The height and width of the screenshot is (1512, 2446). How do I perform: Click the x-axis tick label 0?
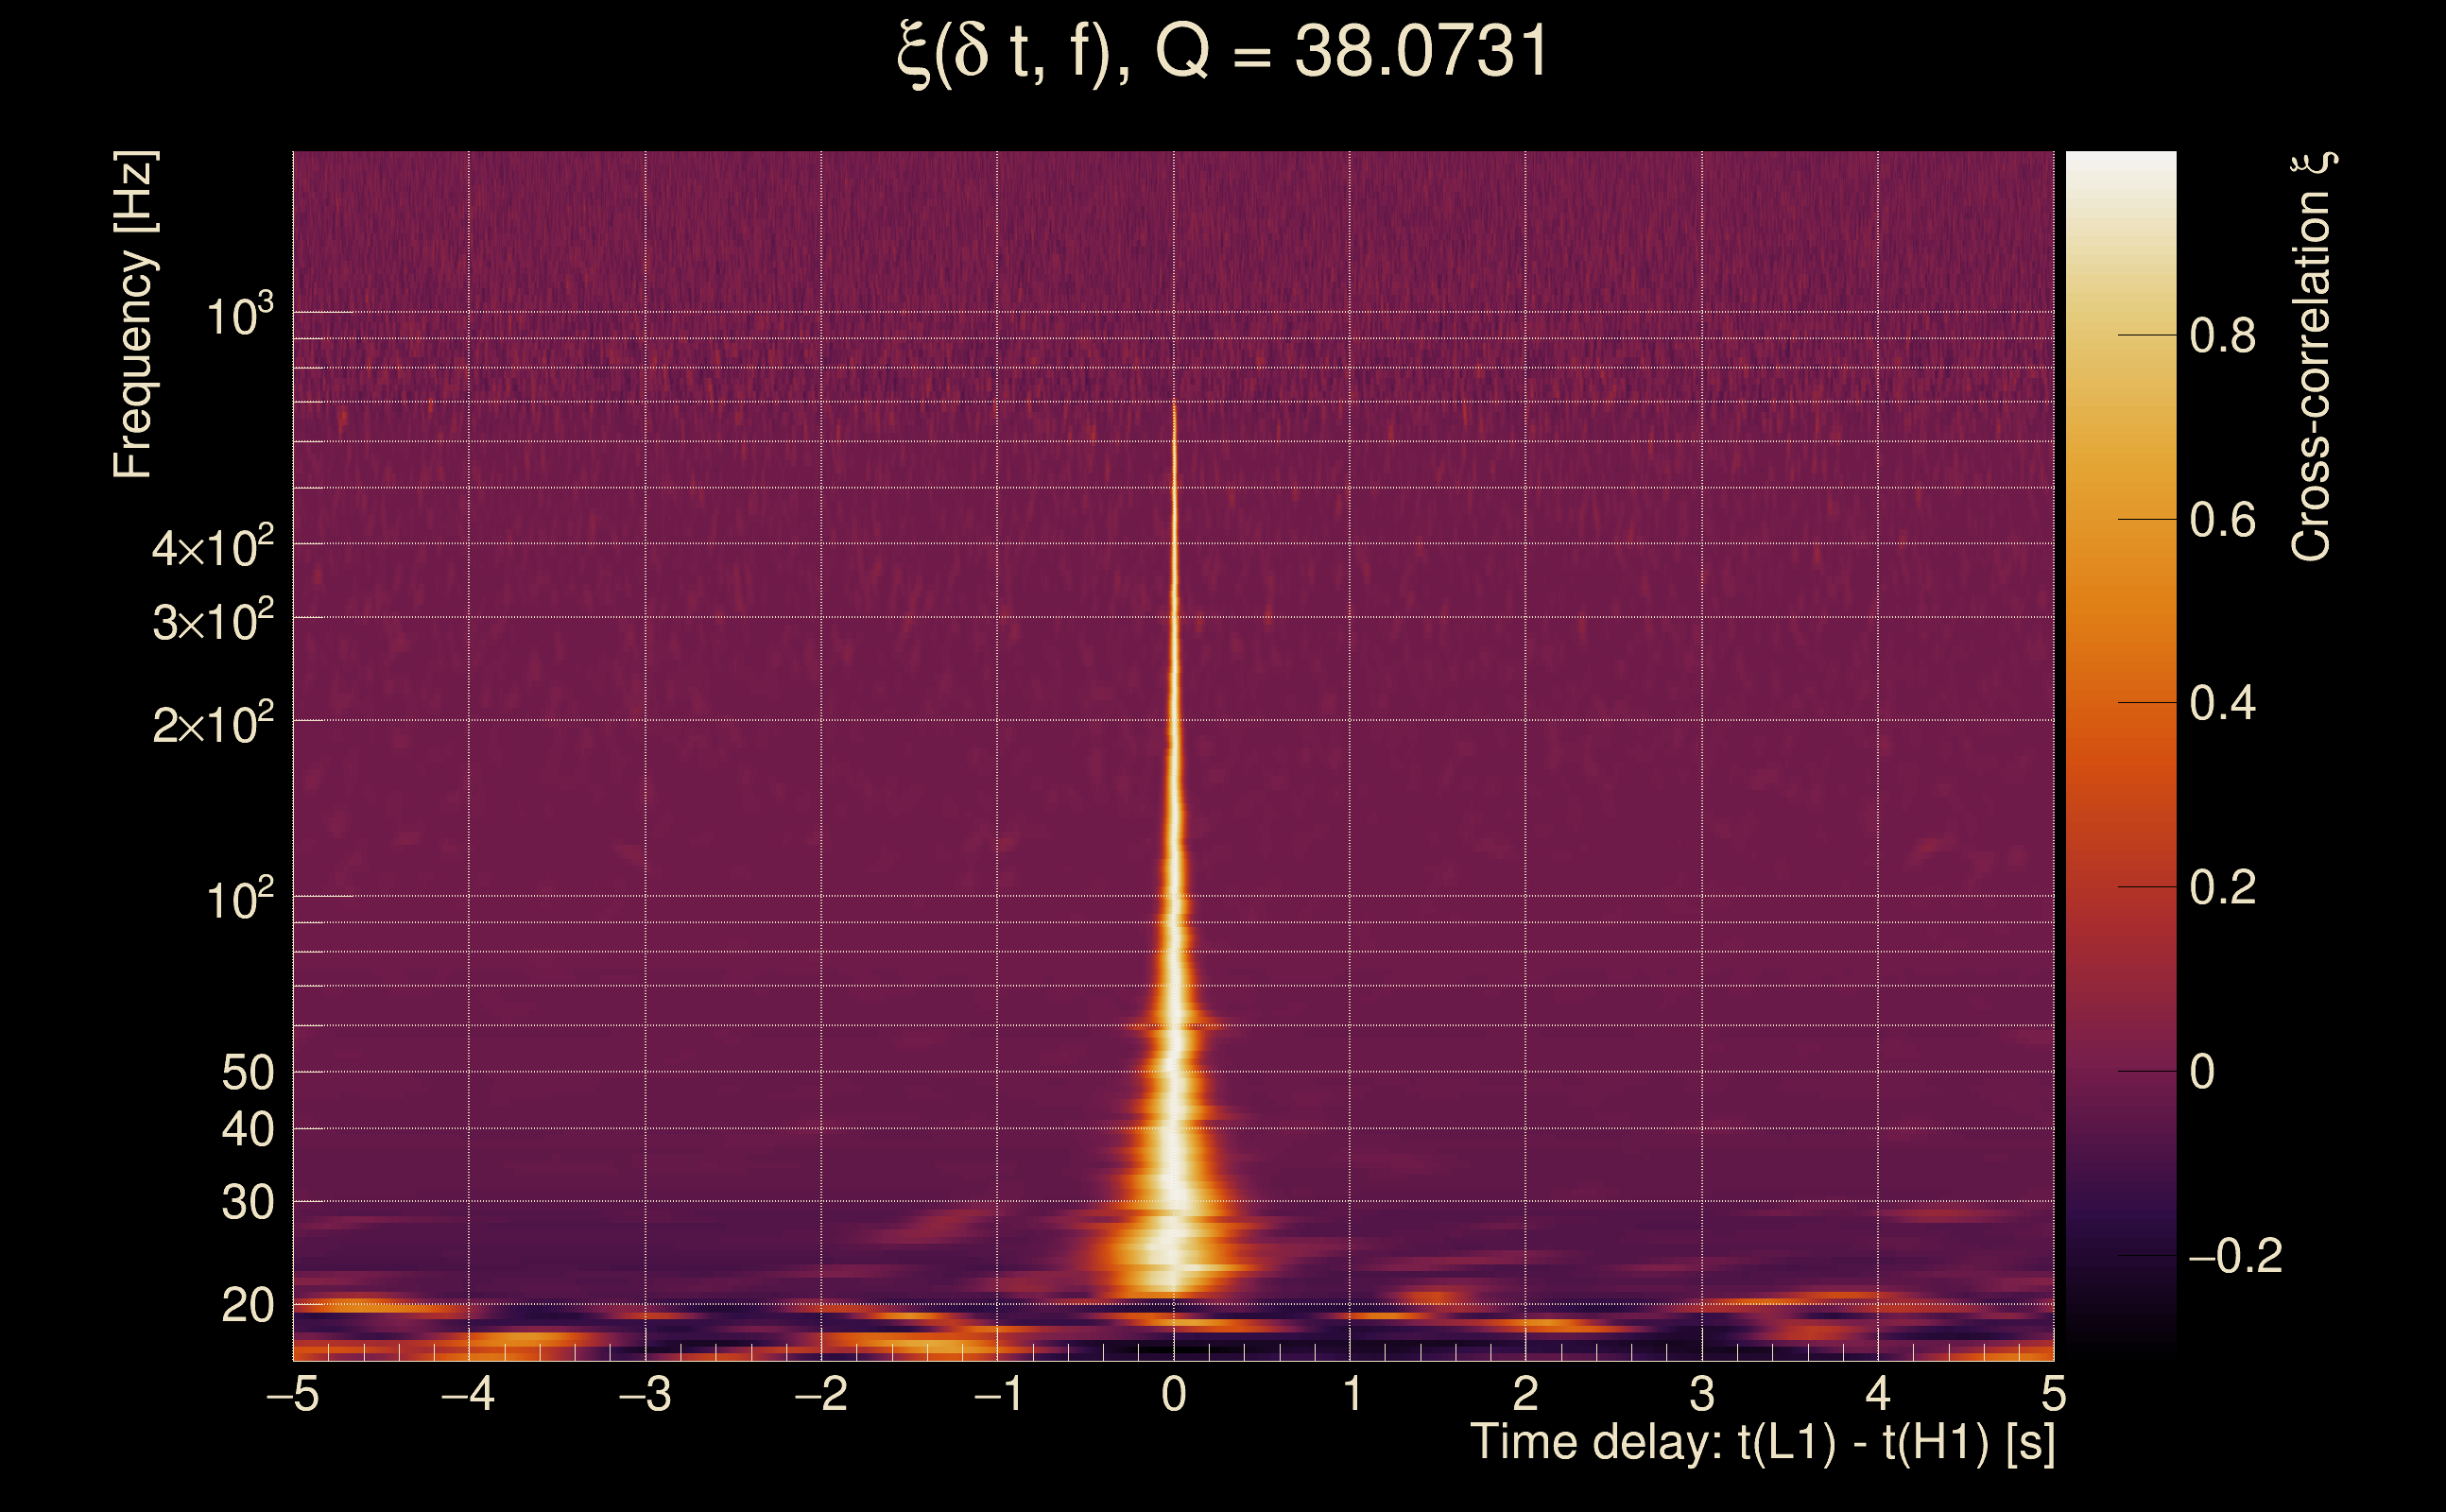point(1174,1394)
